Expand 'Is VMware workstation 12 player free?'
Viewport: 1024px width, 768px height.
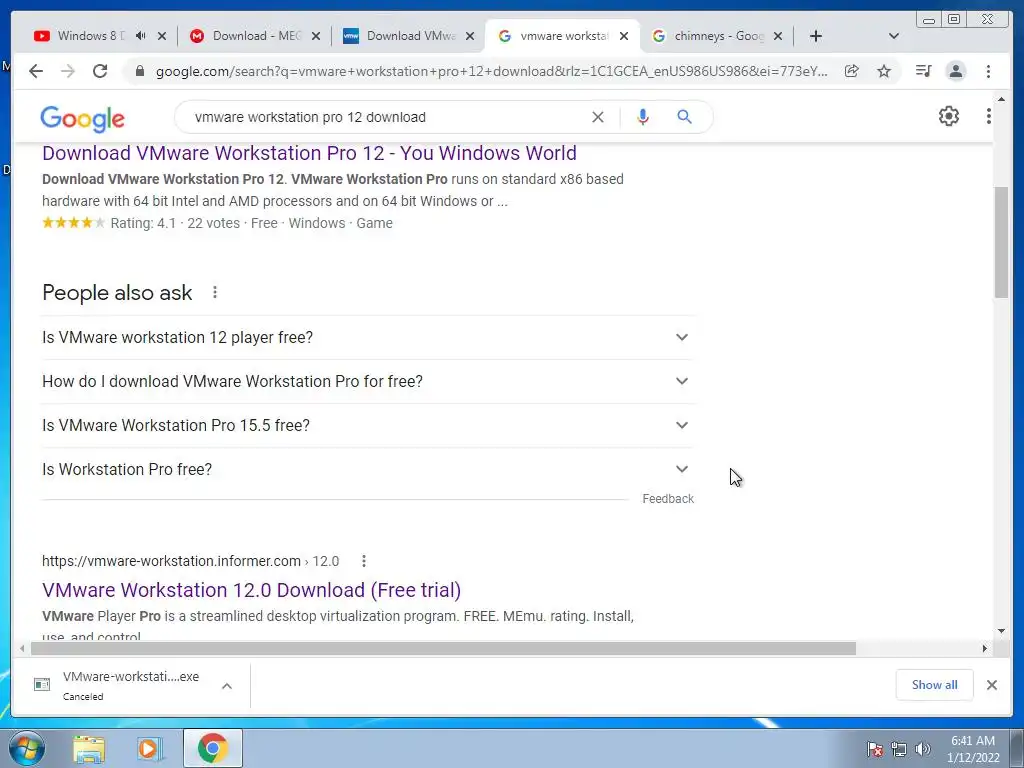368,338
